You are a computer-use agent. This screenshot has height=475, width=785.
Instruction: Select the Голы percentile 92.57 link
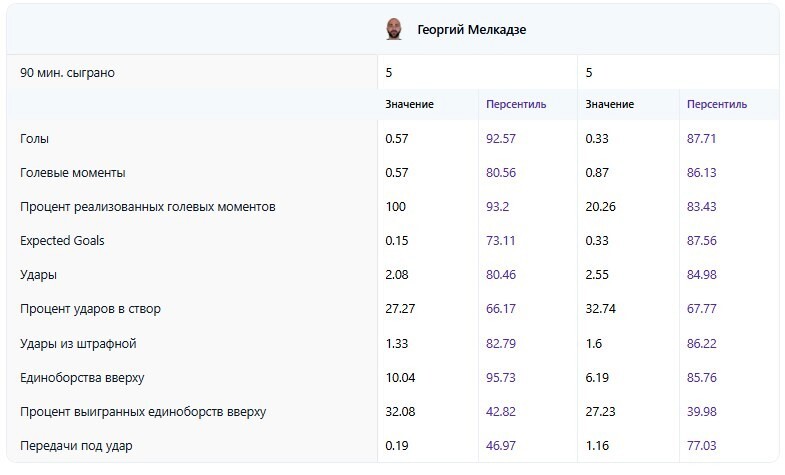[x=501, y=139]
